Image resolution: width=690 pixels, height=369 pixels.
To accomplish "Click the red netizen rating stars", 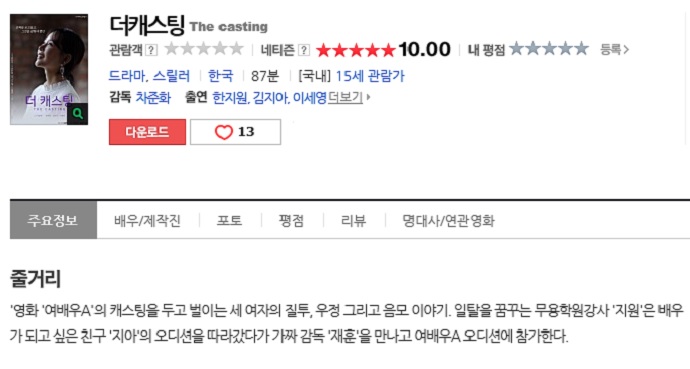I will tap(356, 50).
